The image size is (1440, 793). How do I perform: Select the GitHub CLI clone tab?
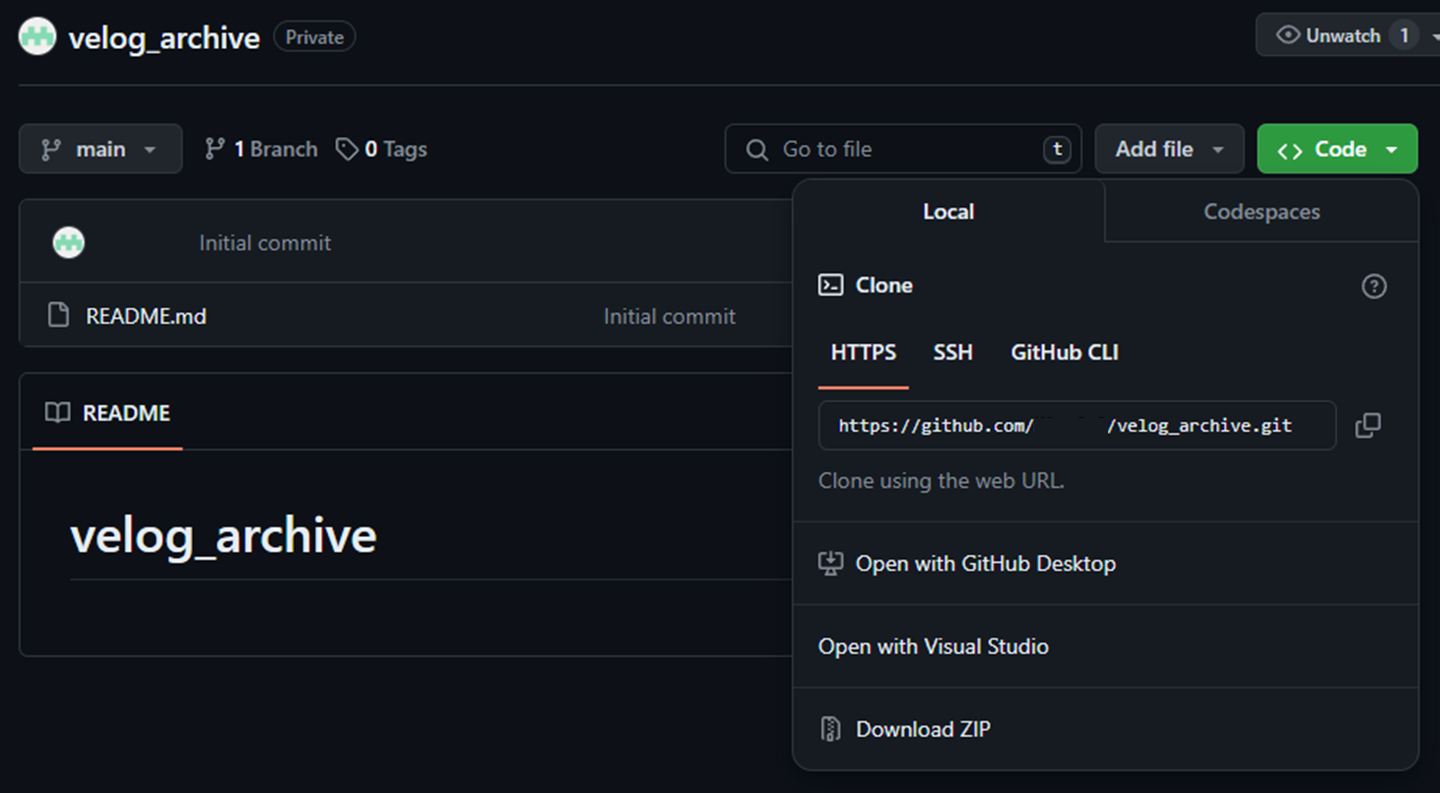1064,353
